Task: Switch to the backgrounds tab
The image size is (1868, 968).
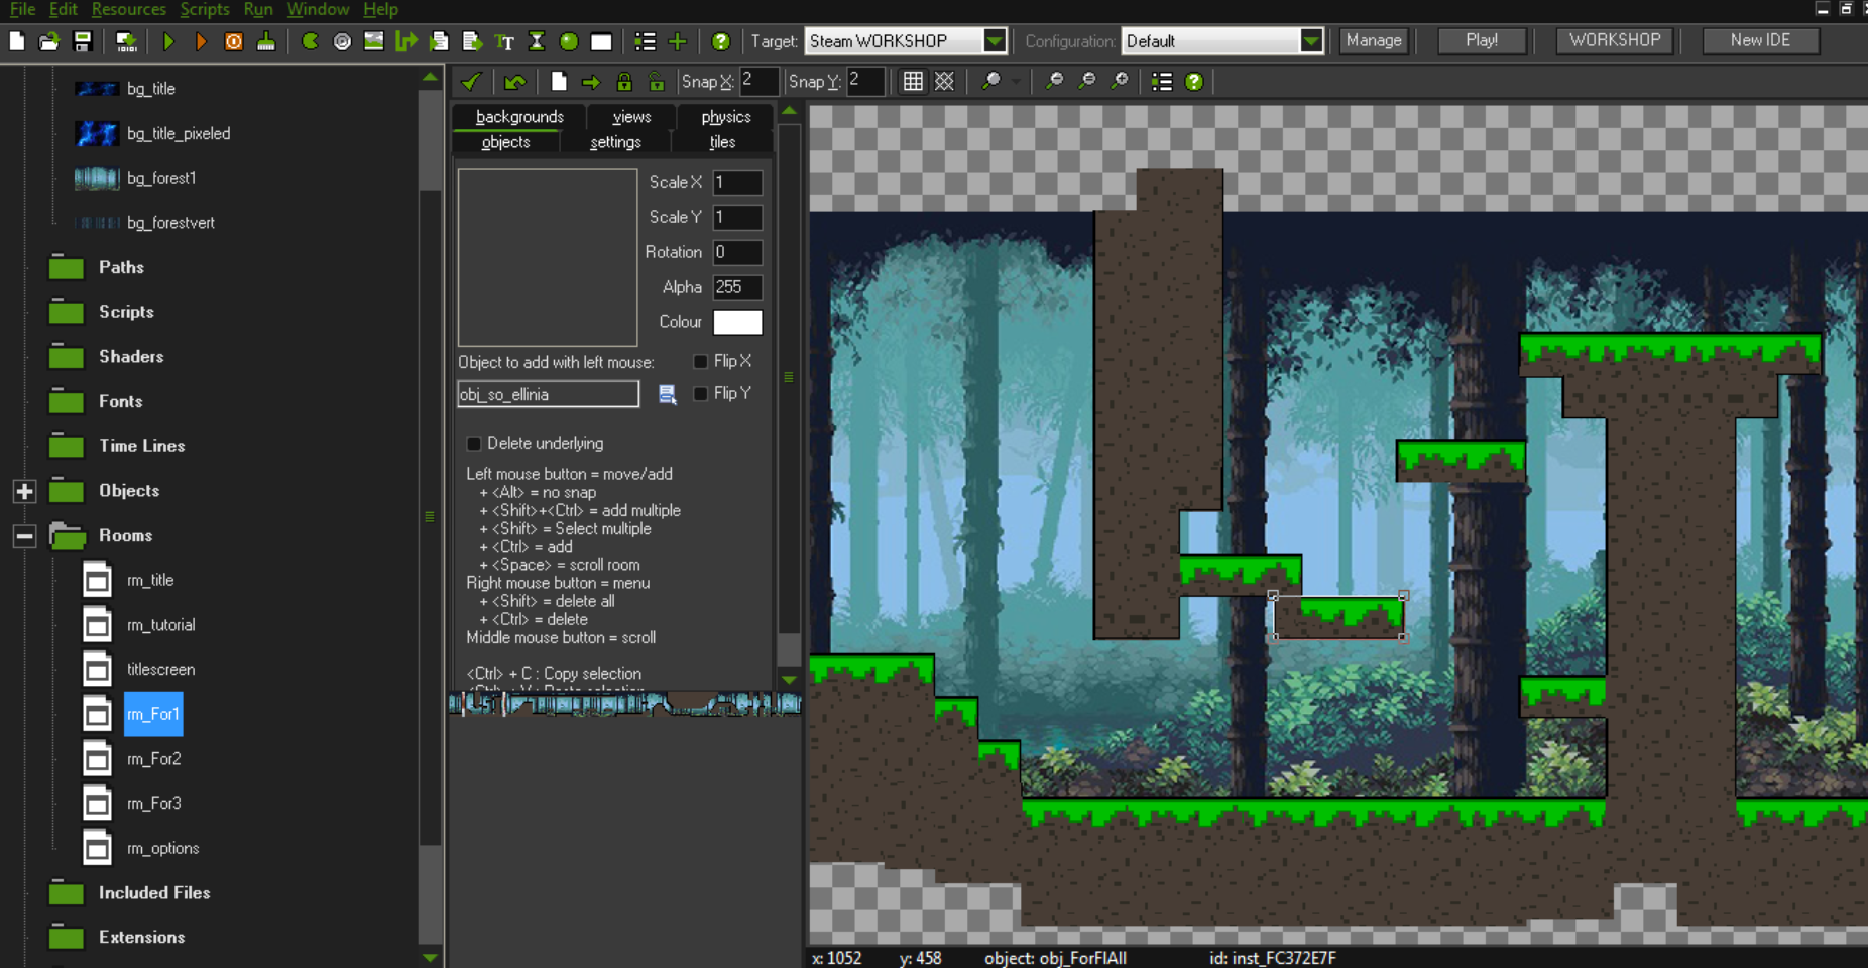Action: tap(519, 117)
